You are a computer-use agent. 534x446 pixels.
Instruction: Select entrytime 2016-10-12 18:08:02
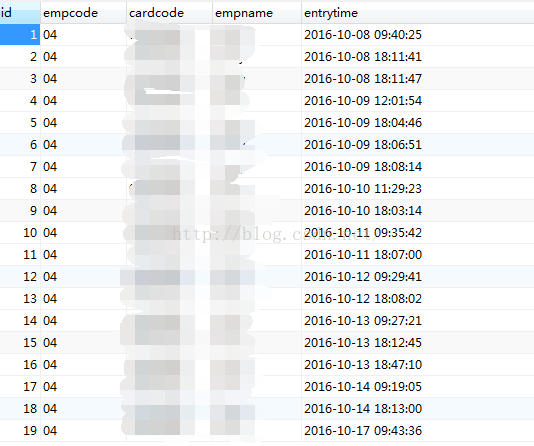363,299
